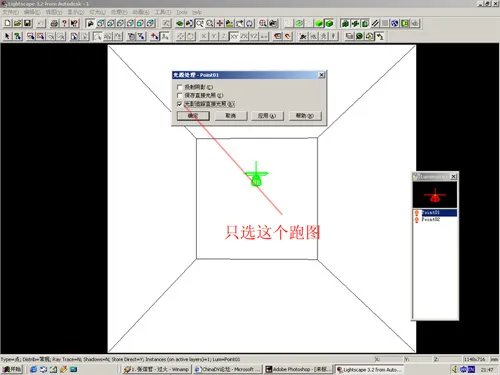Switch to the ChinaDV forum browser task
500x375 pixels.
228,369
